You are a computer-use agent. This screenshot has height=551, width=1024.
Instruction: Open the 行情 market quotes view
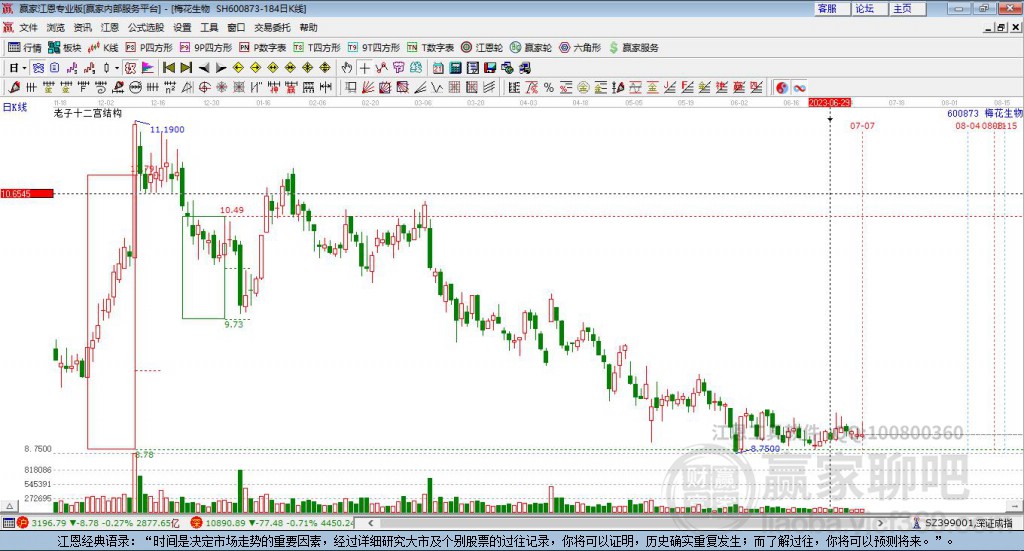25,47
